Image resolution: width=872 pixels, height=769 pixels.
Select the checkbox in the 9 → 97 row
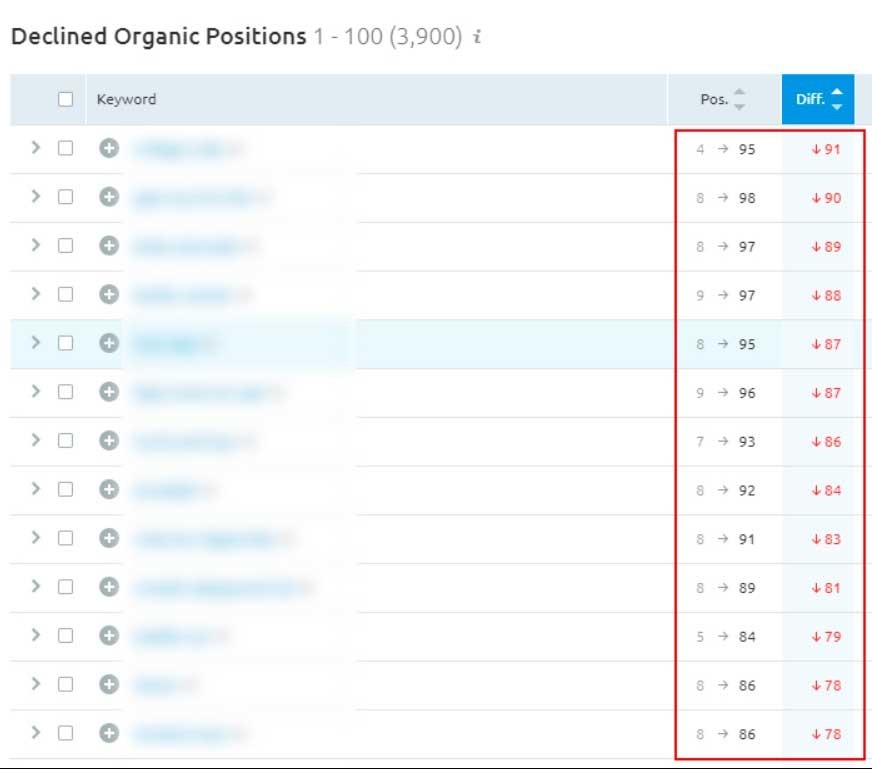pyautogui.click(x=66, y=294)
